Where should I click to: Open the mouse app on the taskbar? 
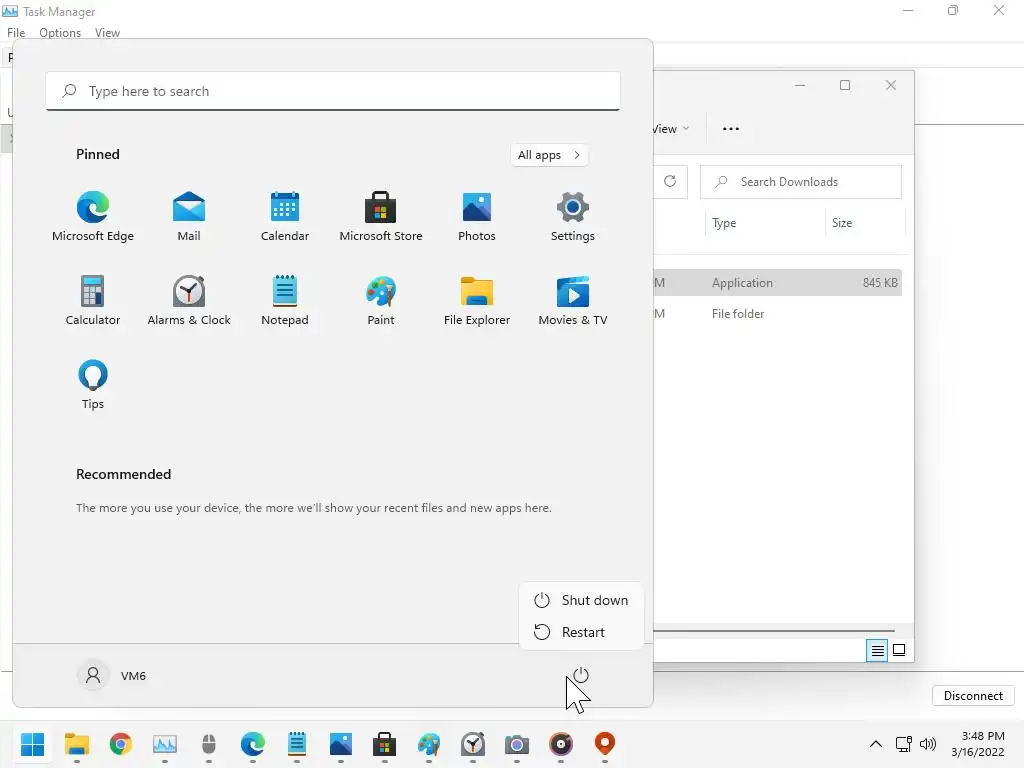click(x=208, y=744)
